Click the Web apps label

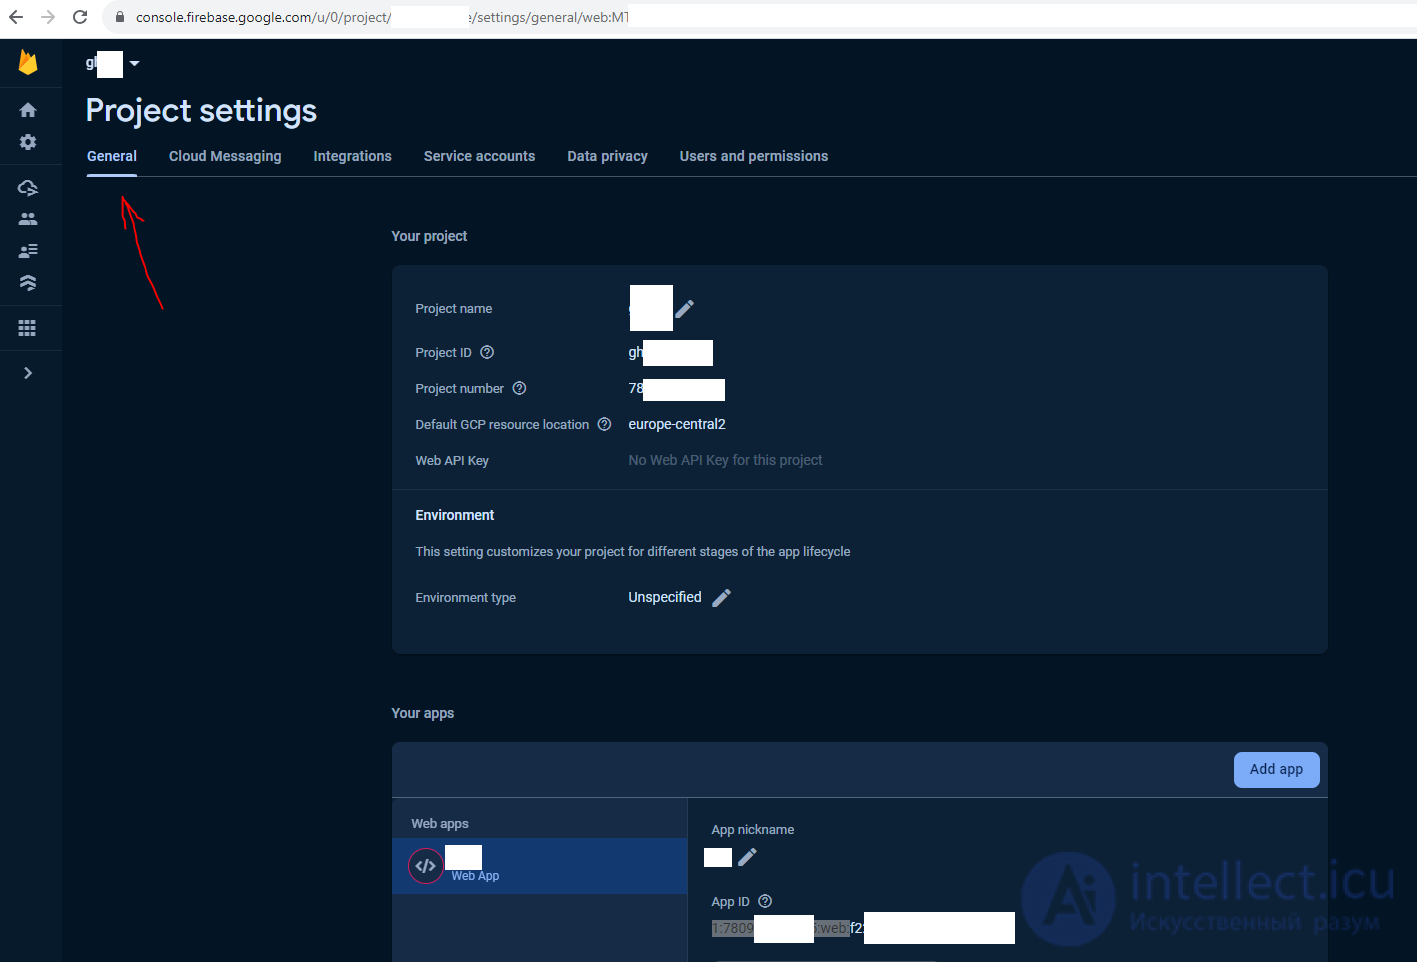(440, 824)
